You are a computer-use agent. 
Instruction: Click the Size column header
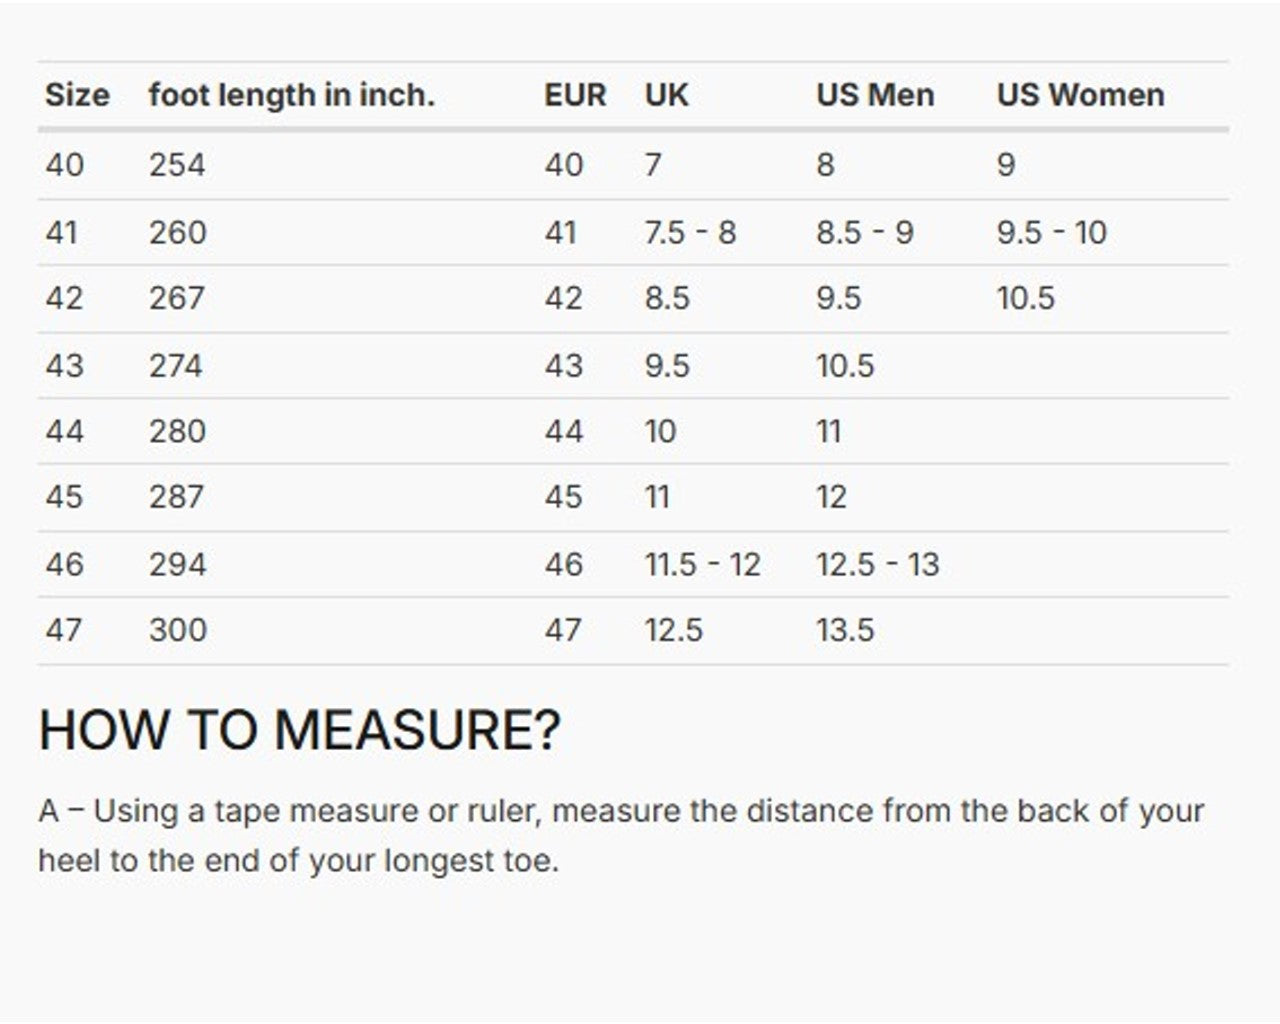(77, 95)
